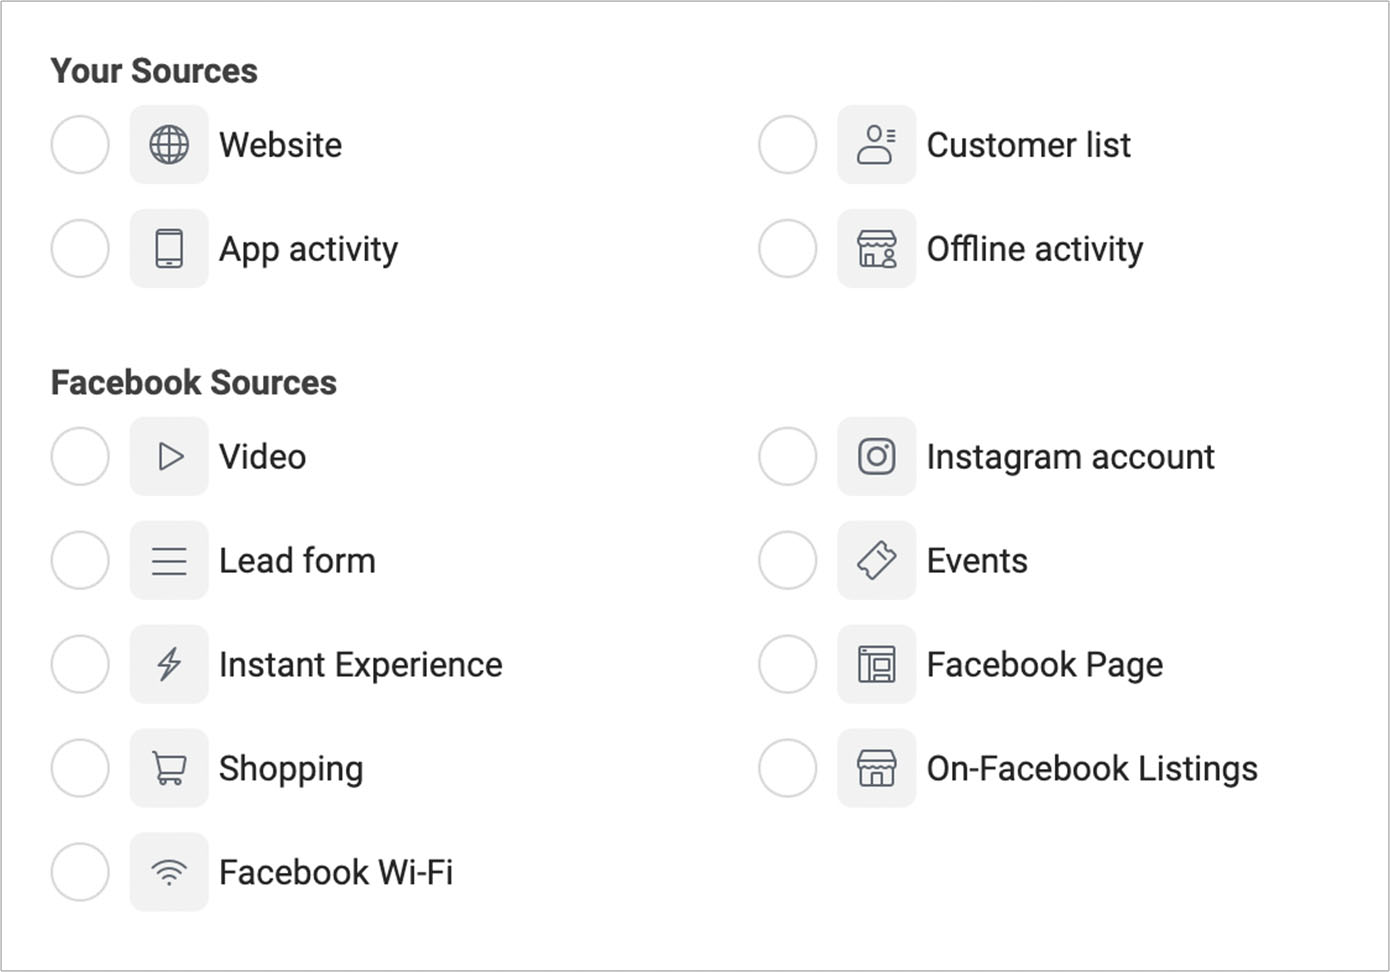
Task: Click the Video play icon
Action: click(x=168, y=456)
